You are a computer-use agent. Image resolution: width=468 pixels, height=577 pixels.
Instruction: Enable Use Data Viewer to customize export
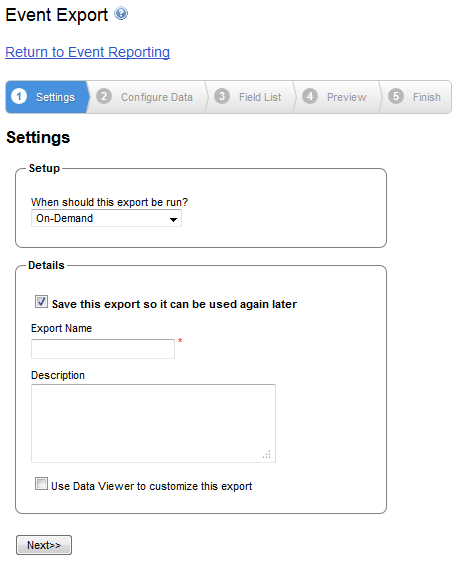click(41, 484)
